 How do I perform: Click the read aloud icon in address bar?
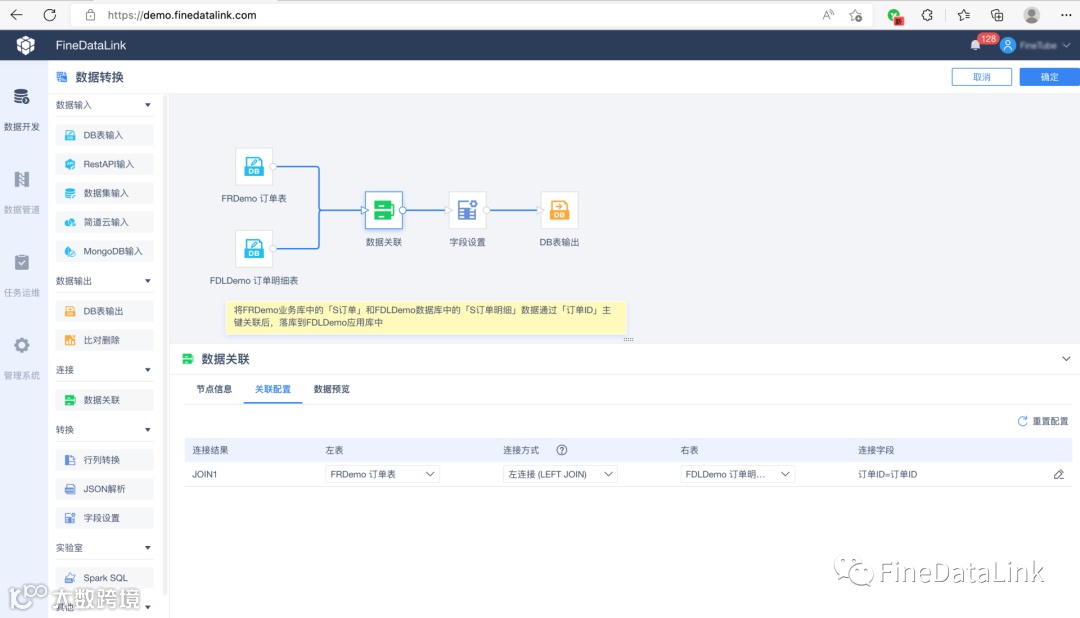click(x=828, y=15)
